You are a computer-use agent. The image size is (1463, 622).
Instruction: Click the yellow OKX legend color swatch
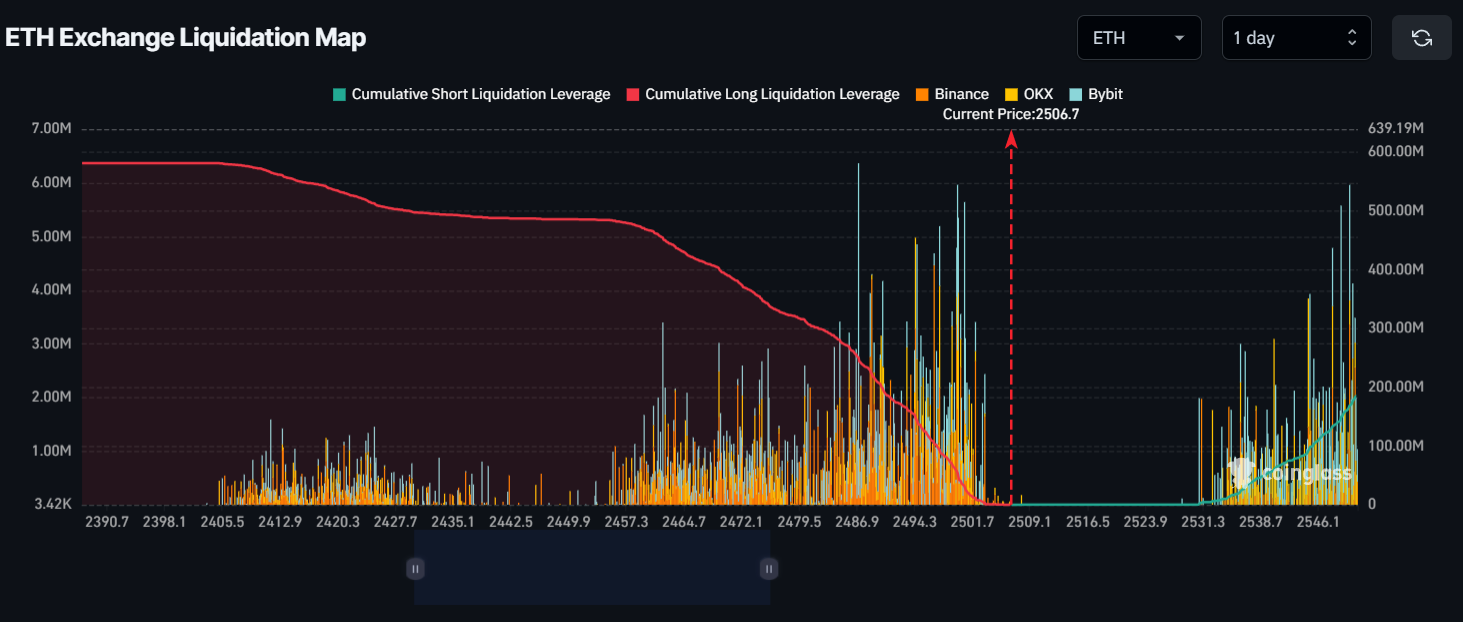[1011, 94]
